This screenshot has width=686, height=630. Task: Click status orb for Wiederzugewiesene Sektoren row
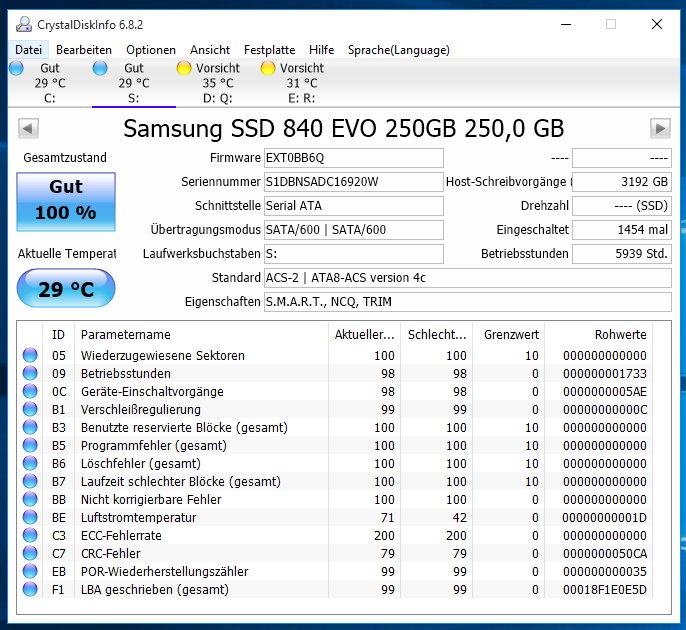30,355
